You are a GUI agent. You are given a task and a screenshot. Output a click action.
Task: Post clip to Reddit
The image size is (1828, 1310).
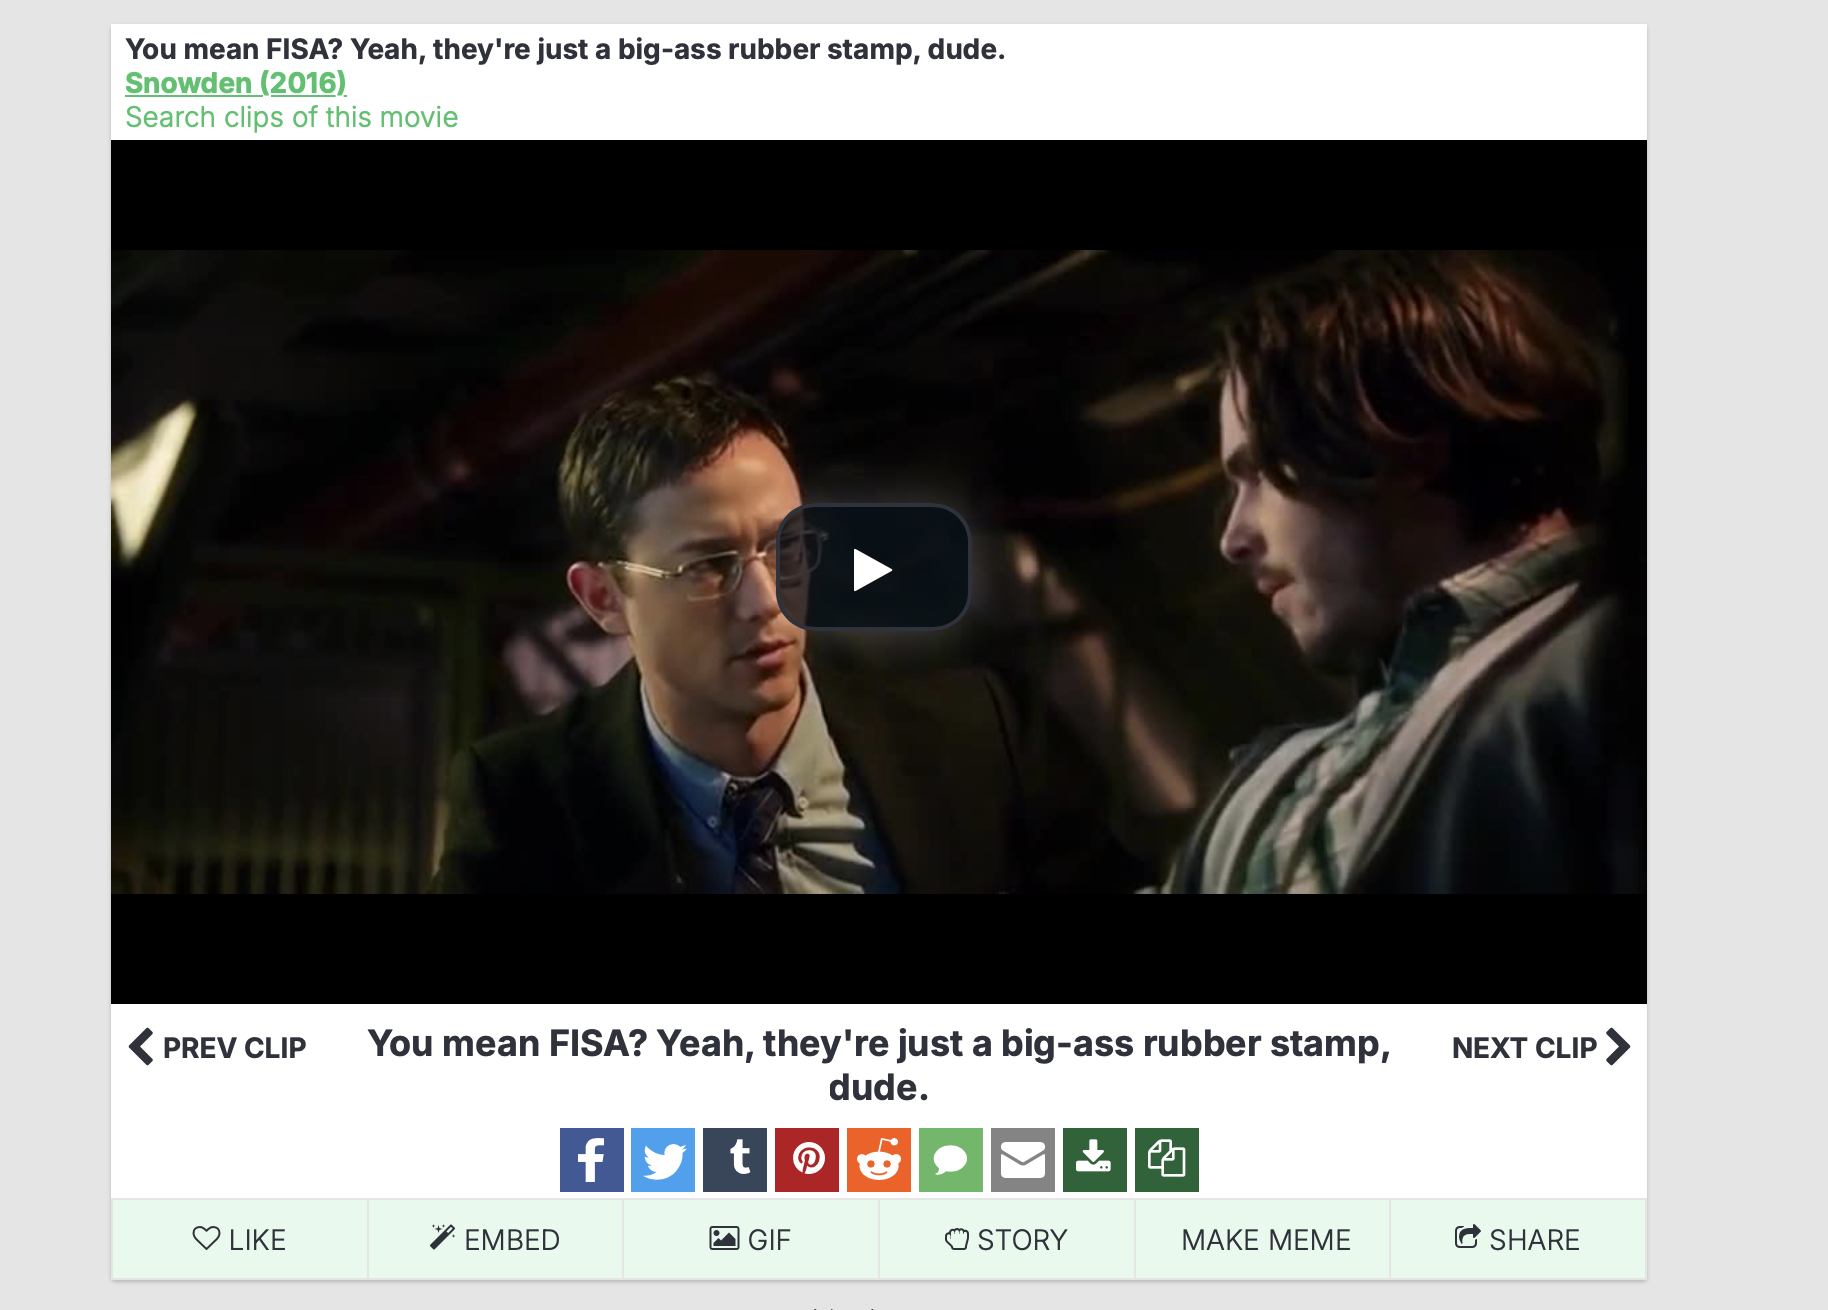point(879,1160)
